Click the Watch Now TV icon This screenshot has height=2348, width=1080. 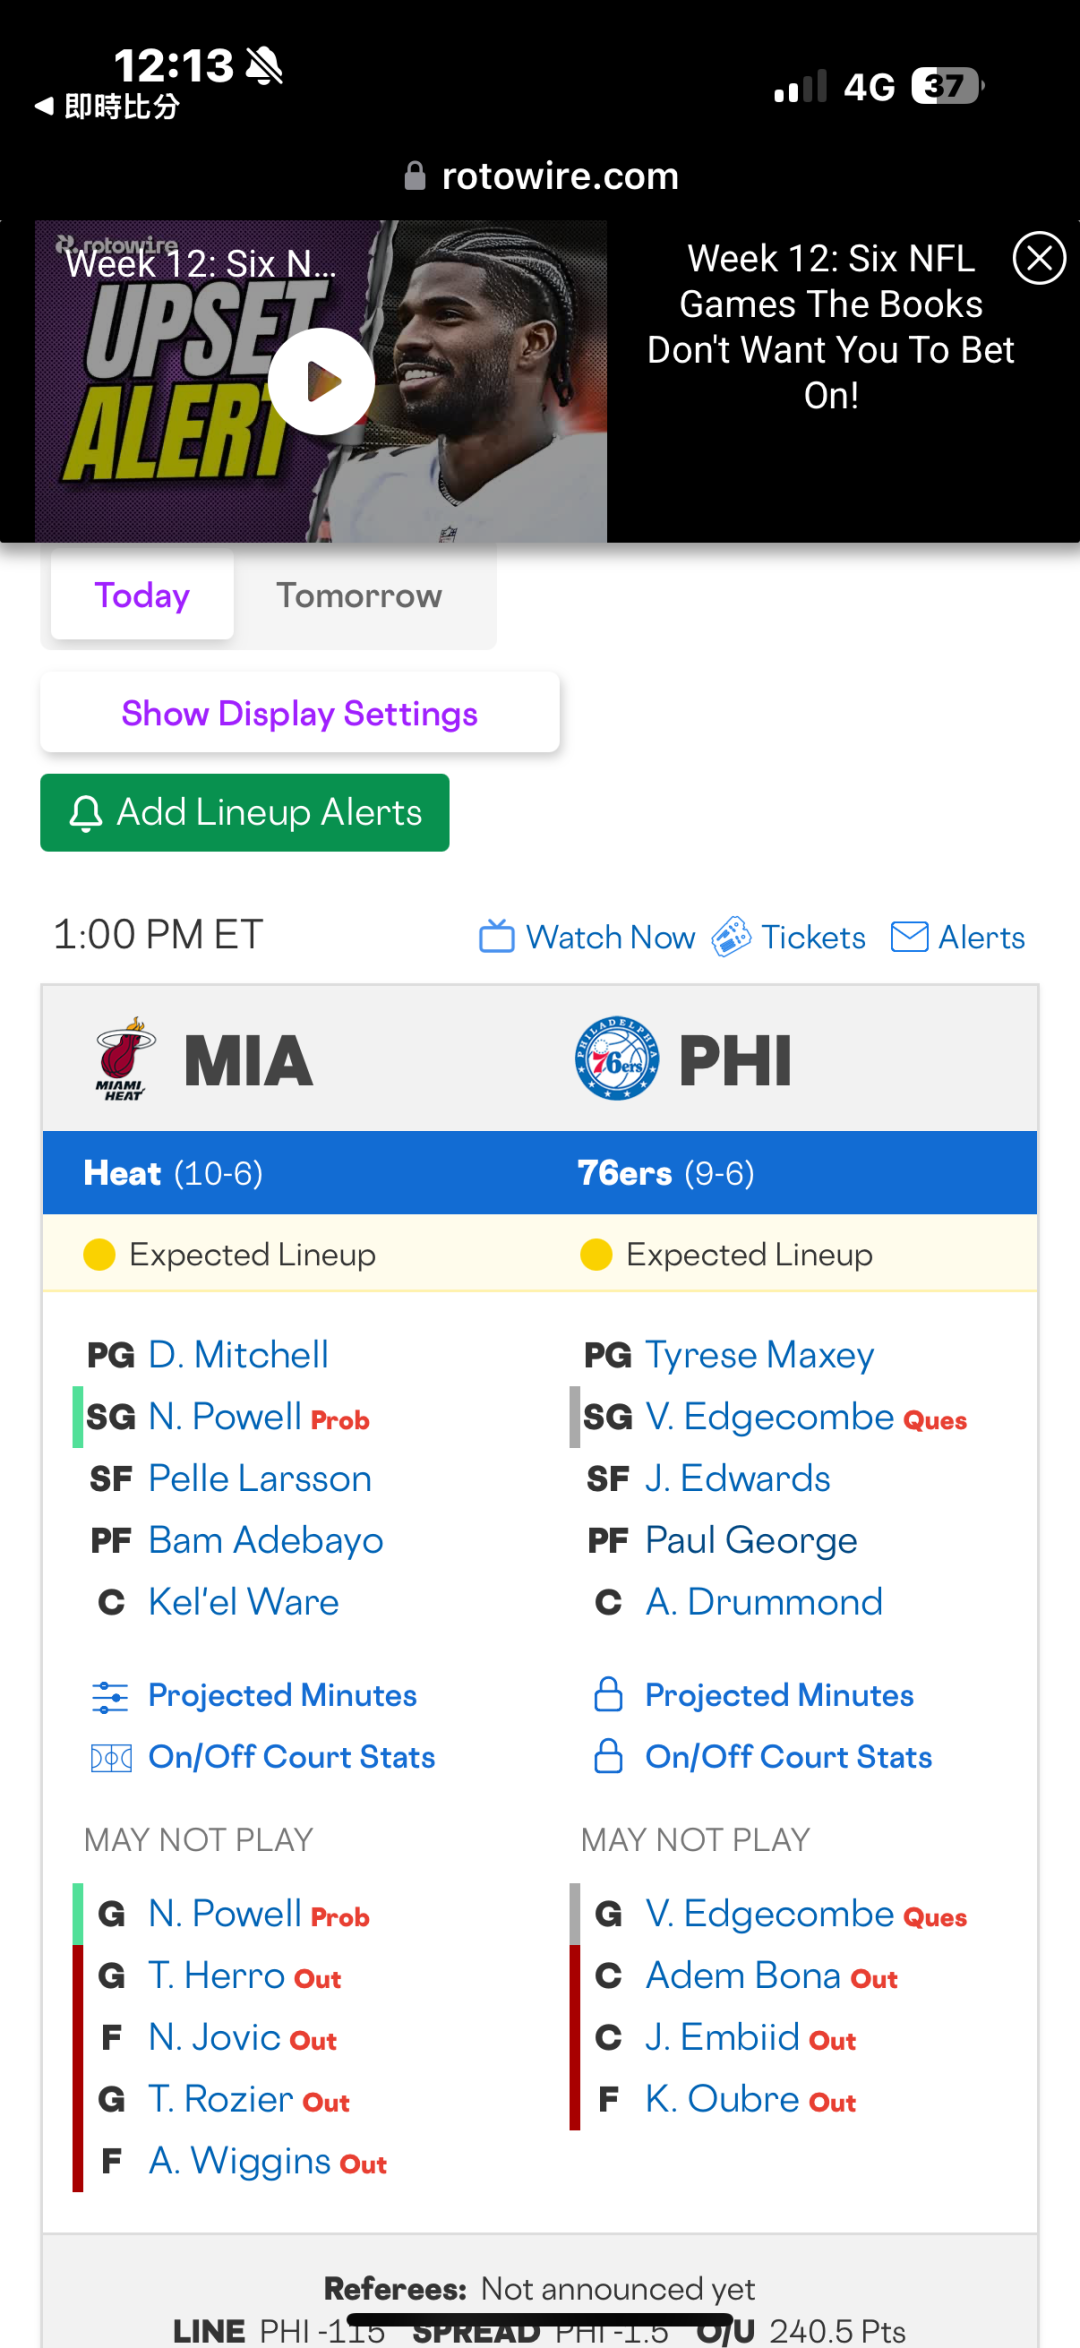tap(496, 937)
